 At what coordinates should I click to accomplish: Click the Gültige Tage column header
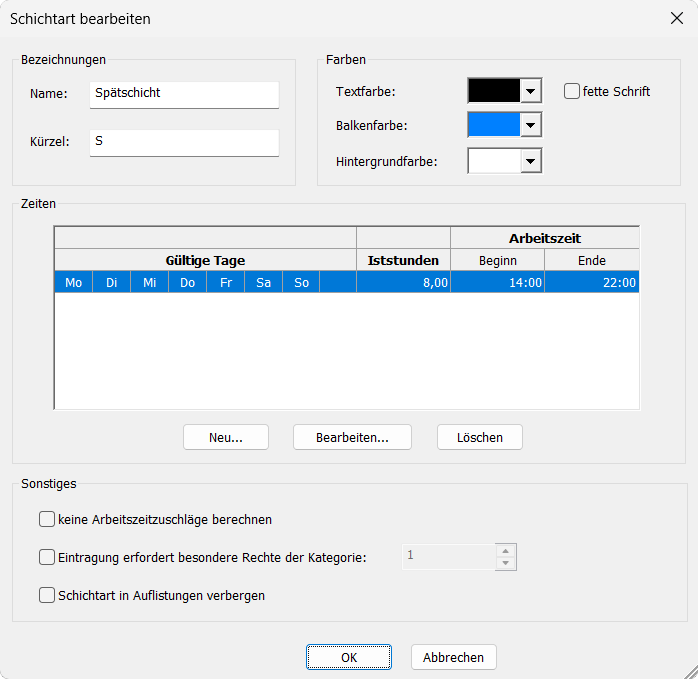coord(205,260)
